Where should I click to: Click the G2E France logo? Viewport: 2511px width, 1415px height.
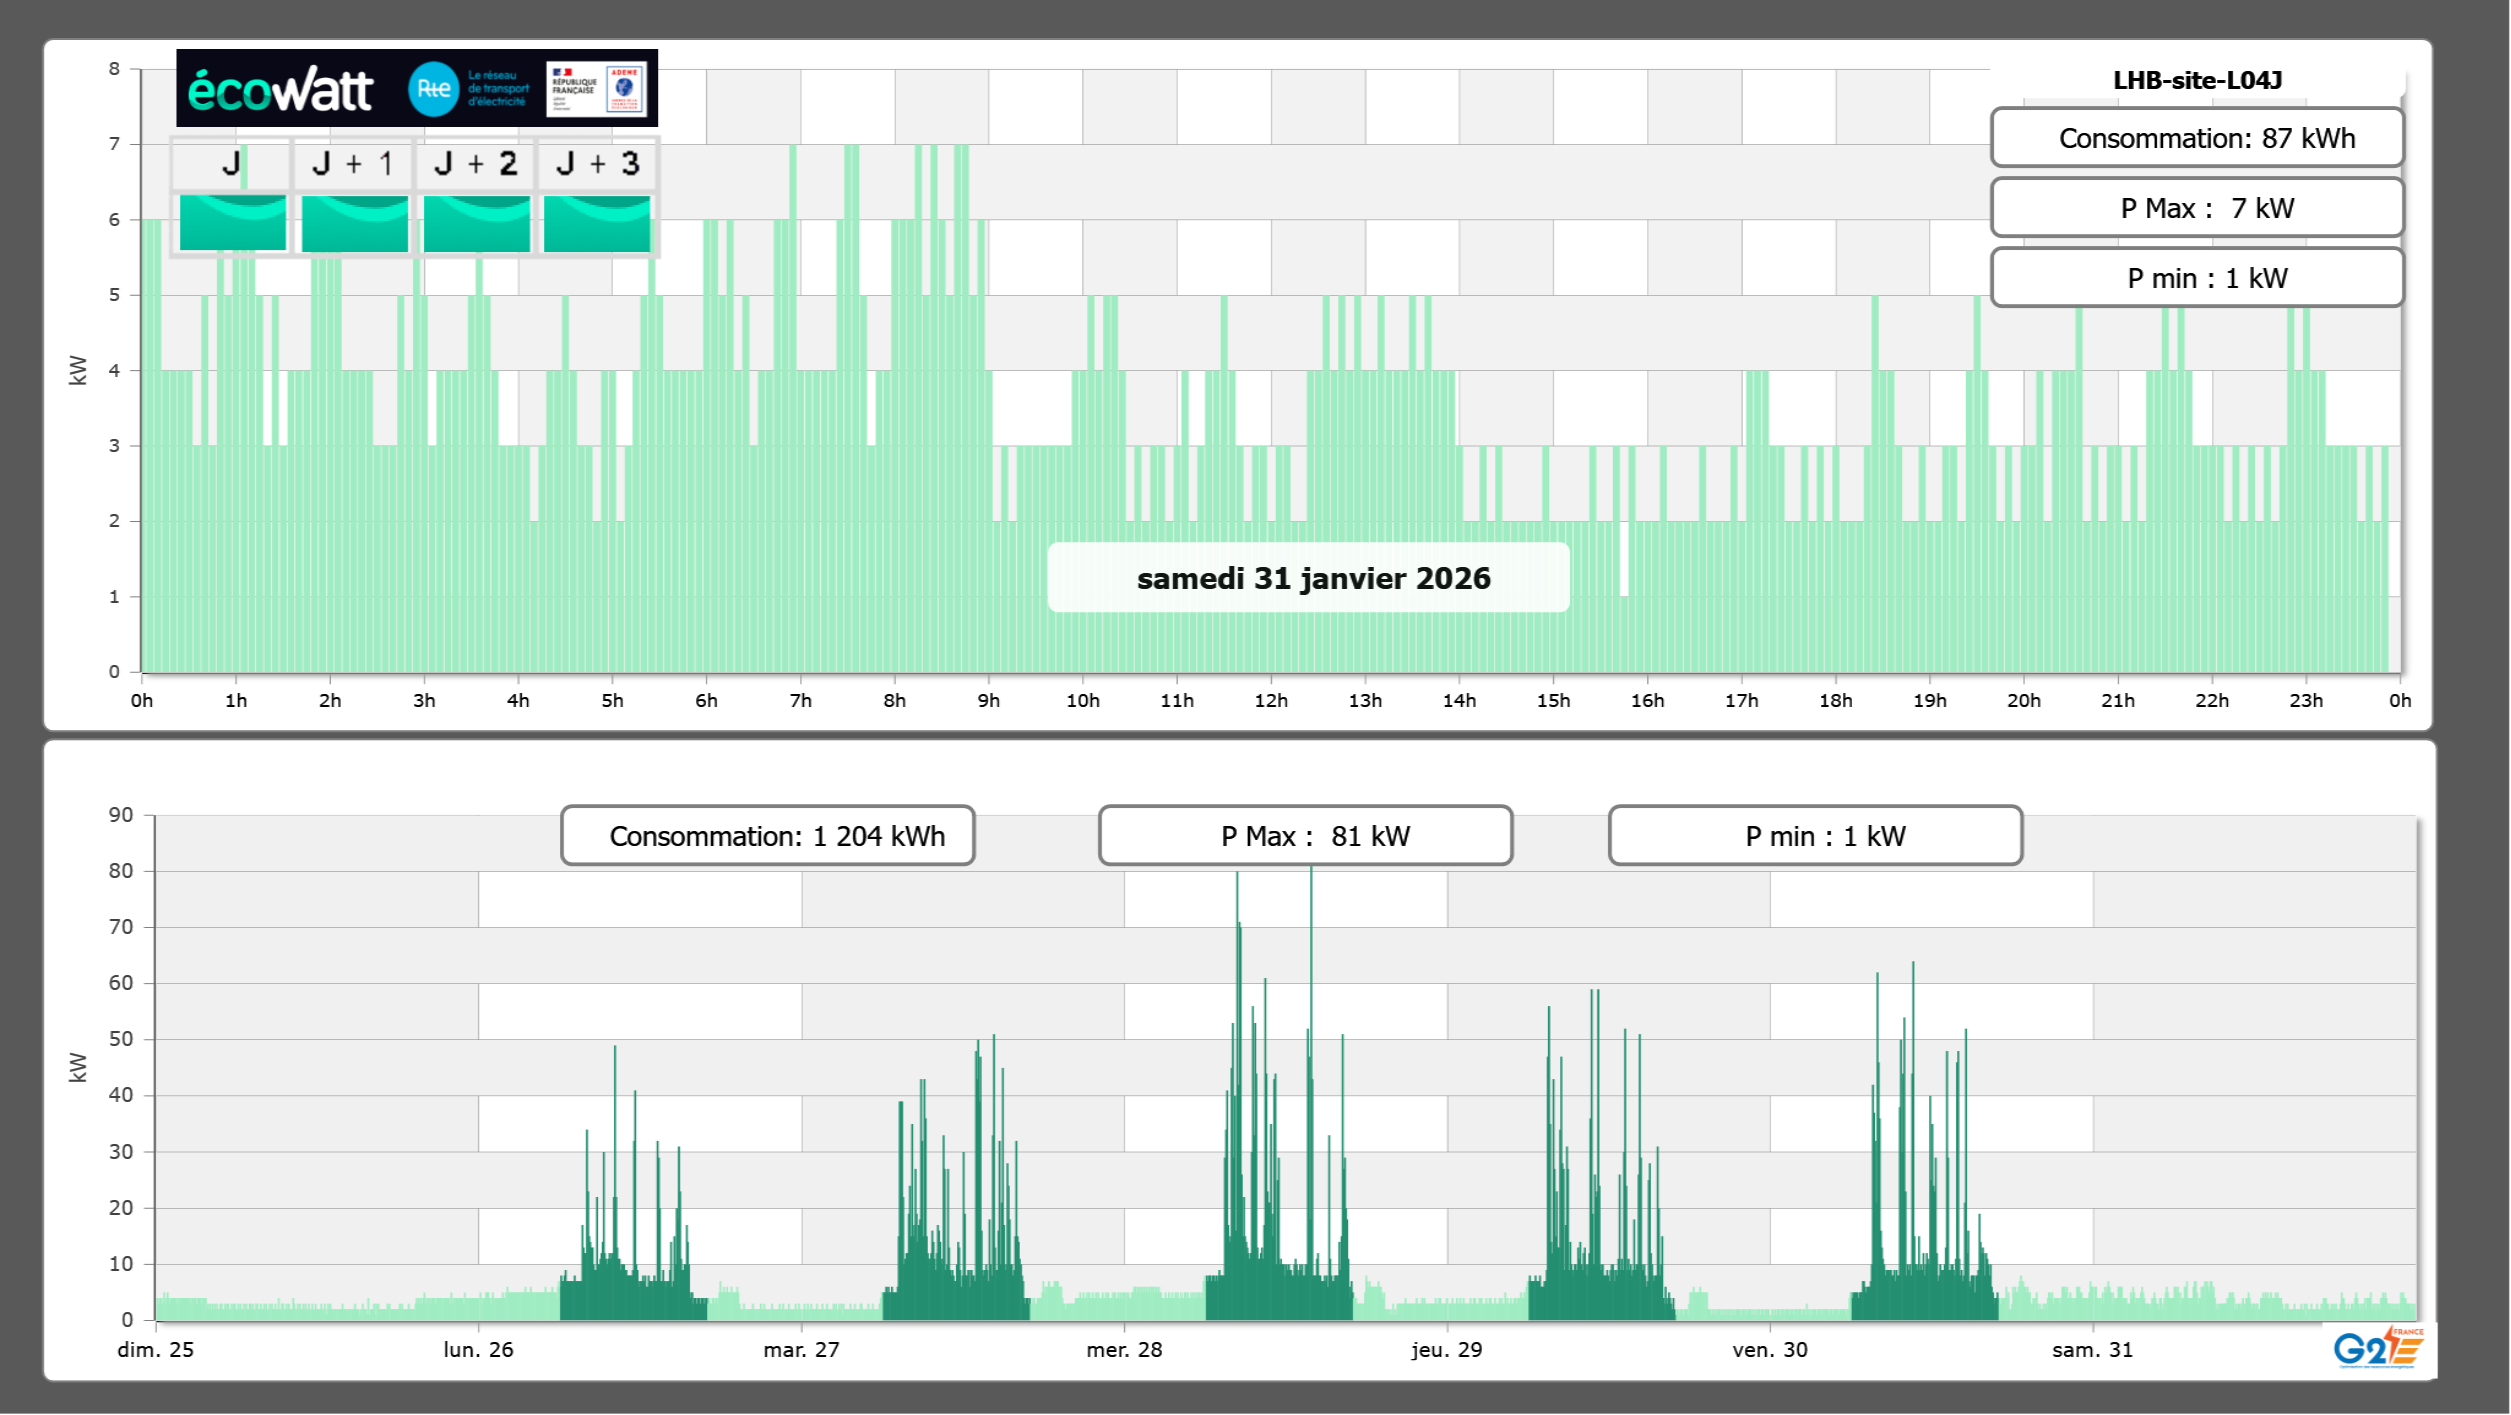point(2377,1349)
